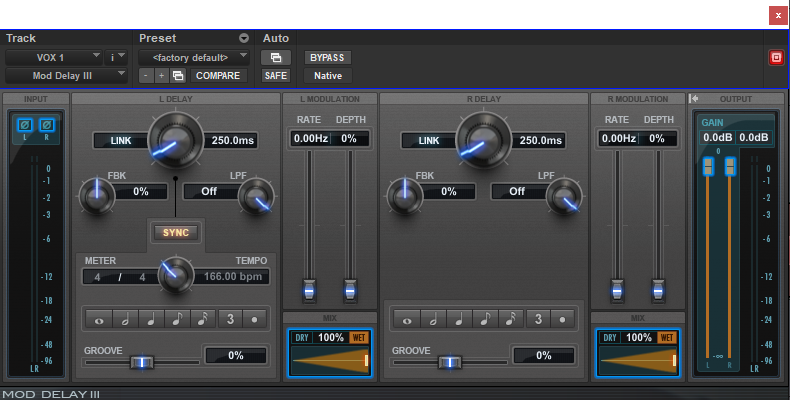This screenshot has width=790, height=400.
Task: Click the tempo knob between METER and TEMPO
Action: tap(176, 275)
